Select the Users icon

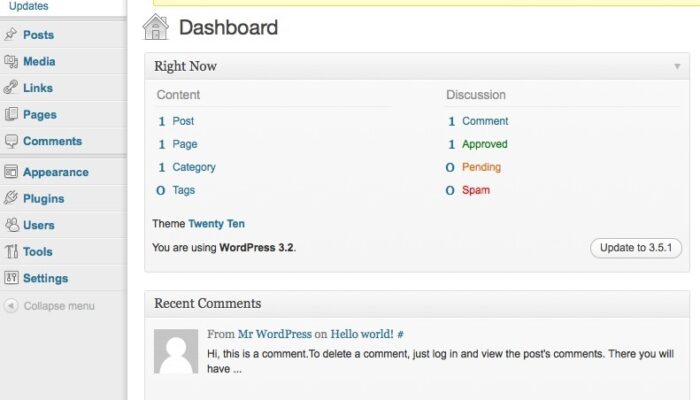(12, 225)
